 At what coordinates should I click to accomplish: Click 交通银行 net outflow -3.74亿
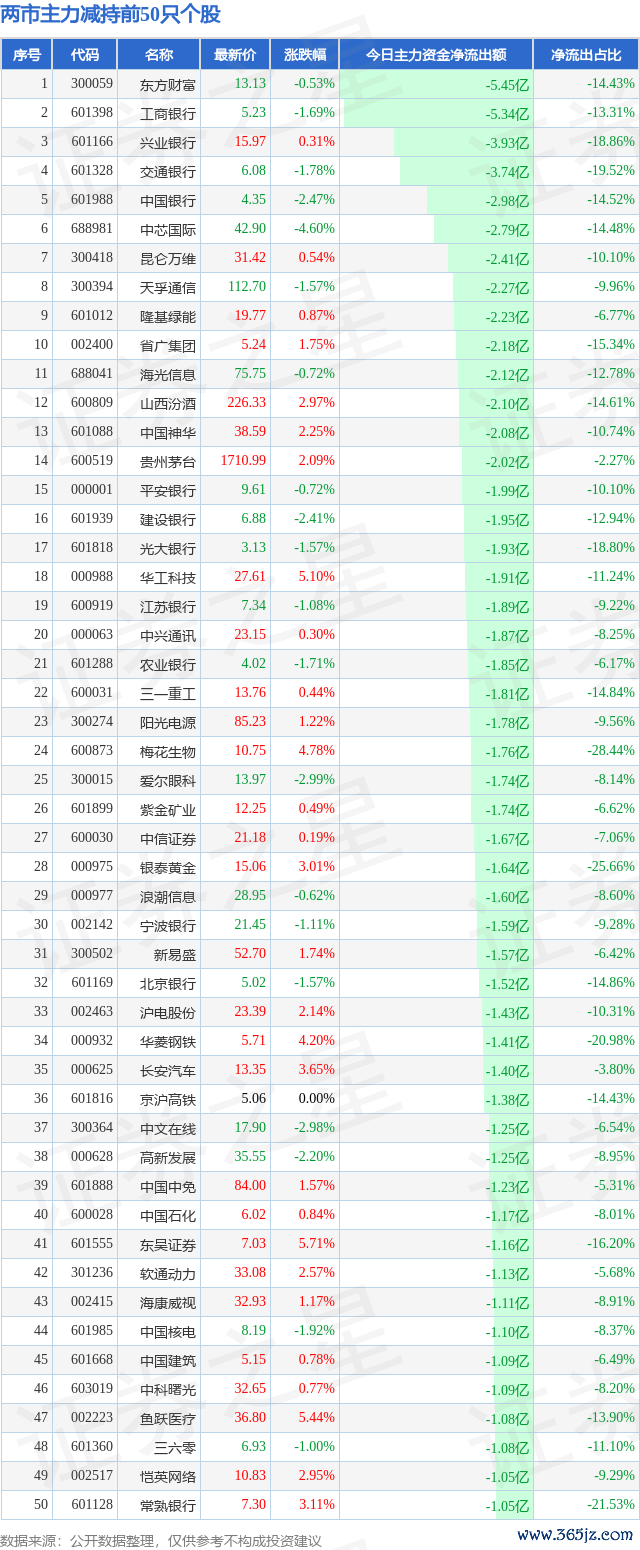tap(507, 172)
